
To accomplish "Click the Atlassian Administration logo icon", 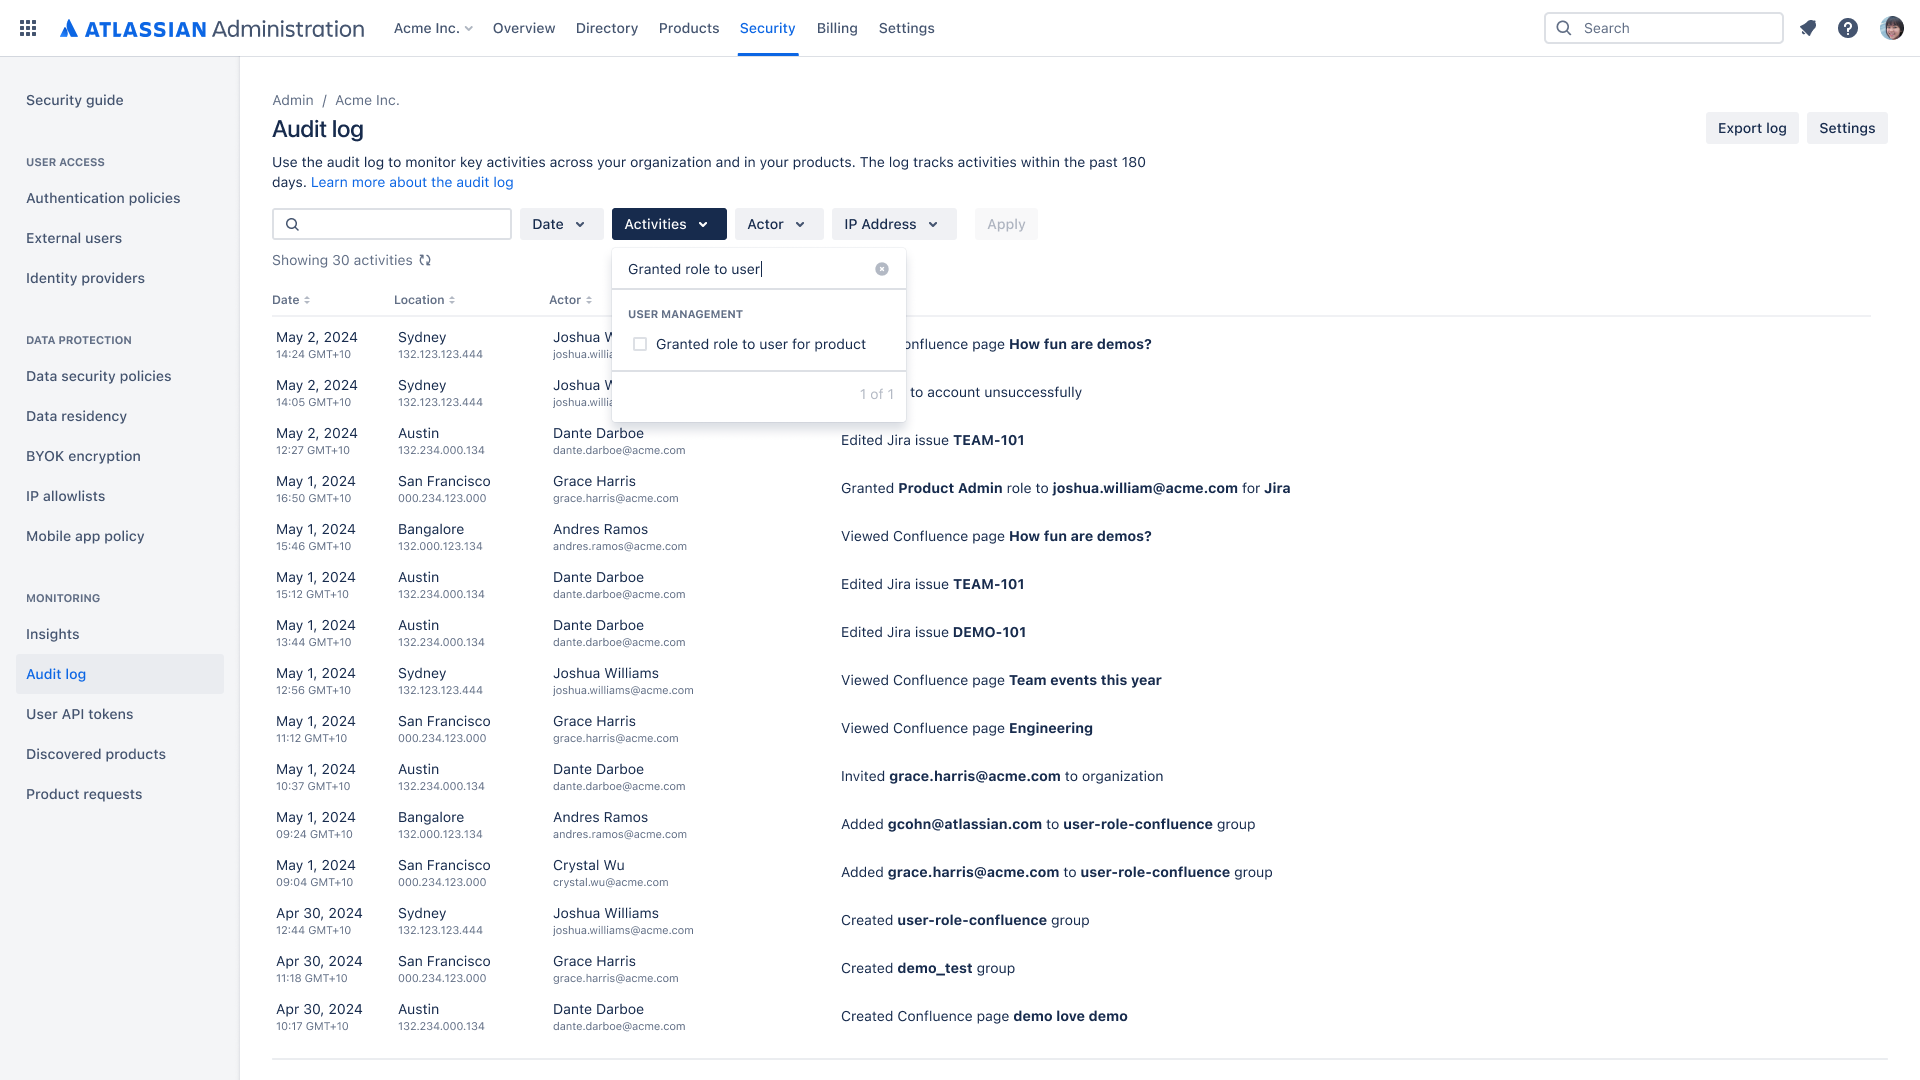I will tap(69, 28).
